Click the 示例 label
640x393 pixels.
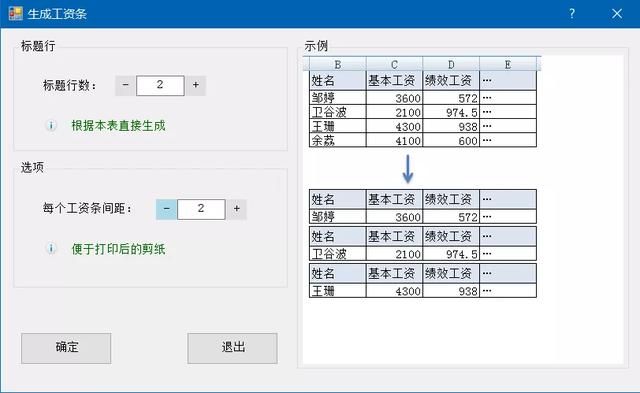point(316,46)
